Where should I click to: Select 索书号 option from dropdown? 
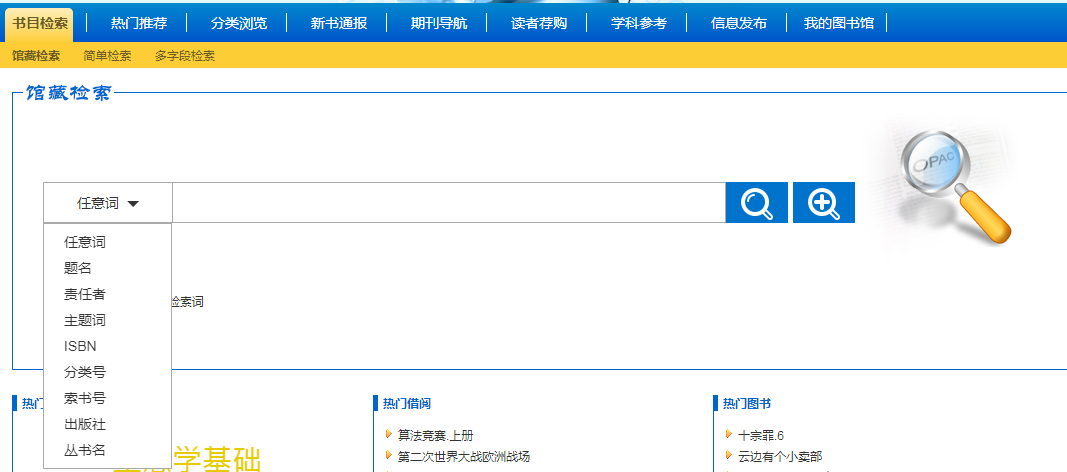pos(84,398)
